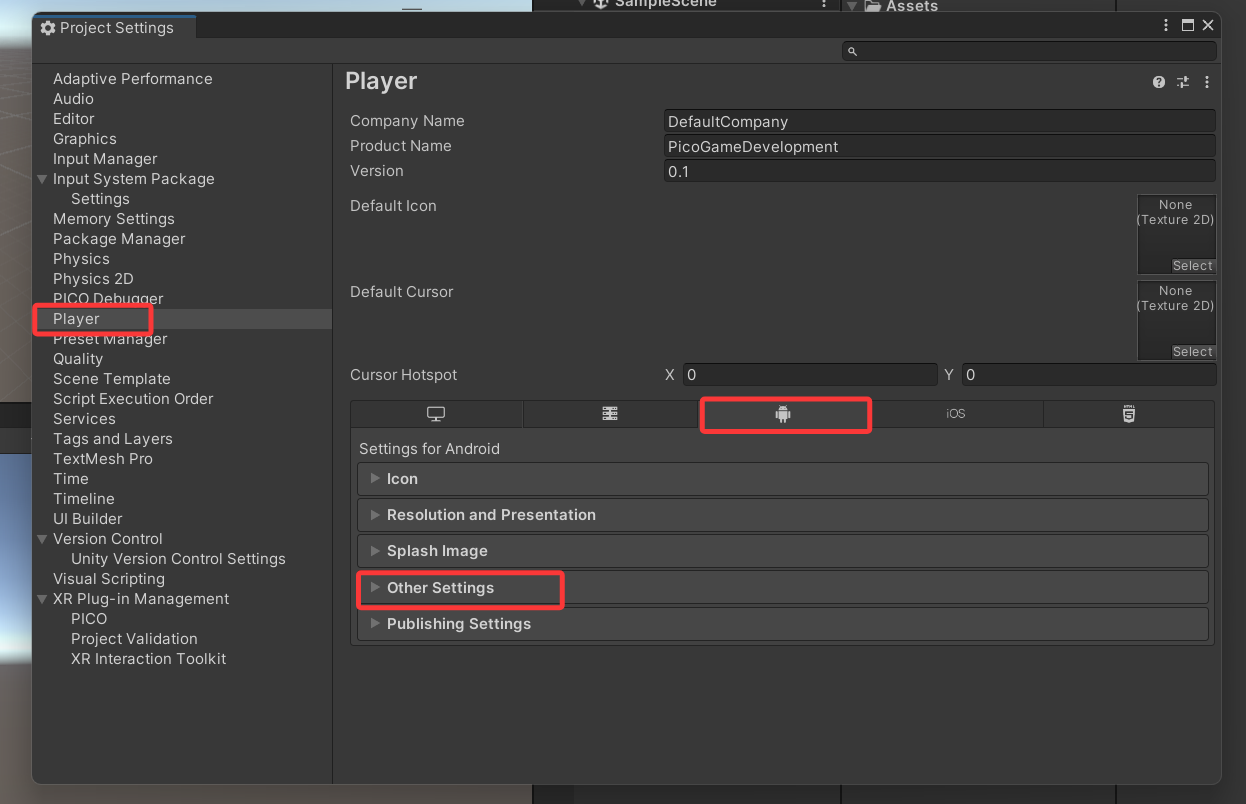The height and width of the screenshot is (804, 1246).
Task: Click the Product Name input field
Action: pyautogui.click(x=940, y=146)
